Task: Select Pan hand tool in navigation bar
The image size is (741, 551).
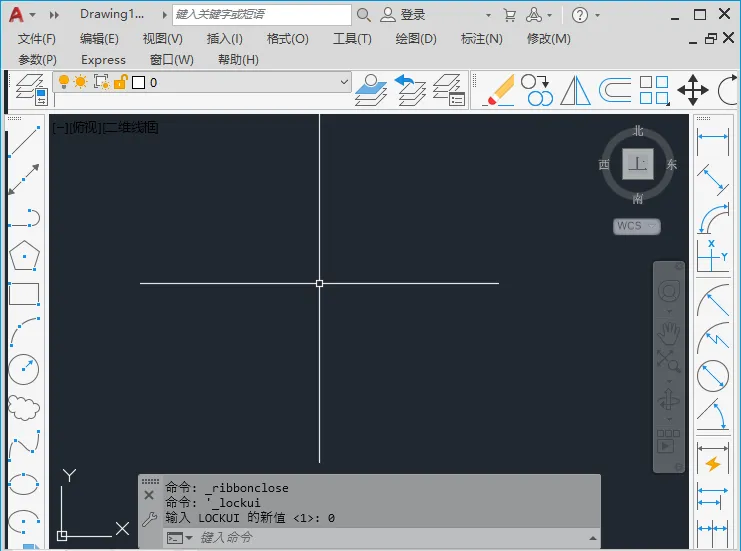Action: 669,334
